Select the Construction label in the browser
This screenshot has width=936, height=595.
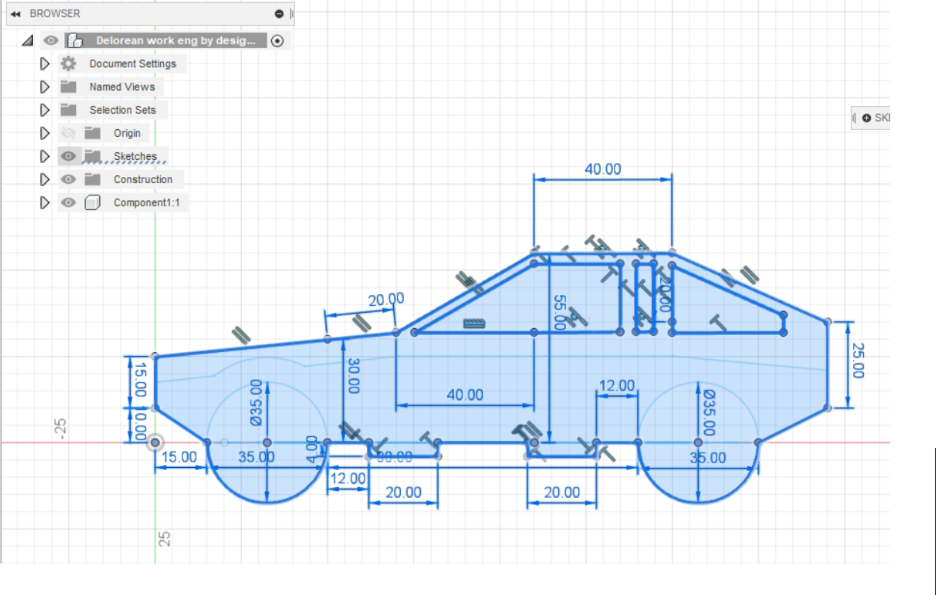143,179
